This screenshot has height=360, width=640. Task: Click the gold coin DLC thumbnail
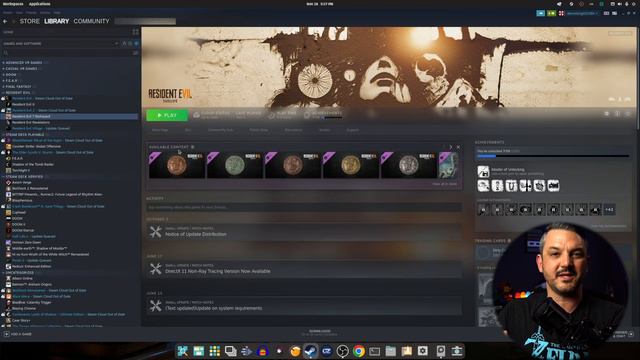[351, 165]
